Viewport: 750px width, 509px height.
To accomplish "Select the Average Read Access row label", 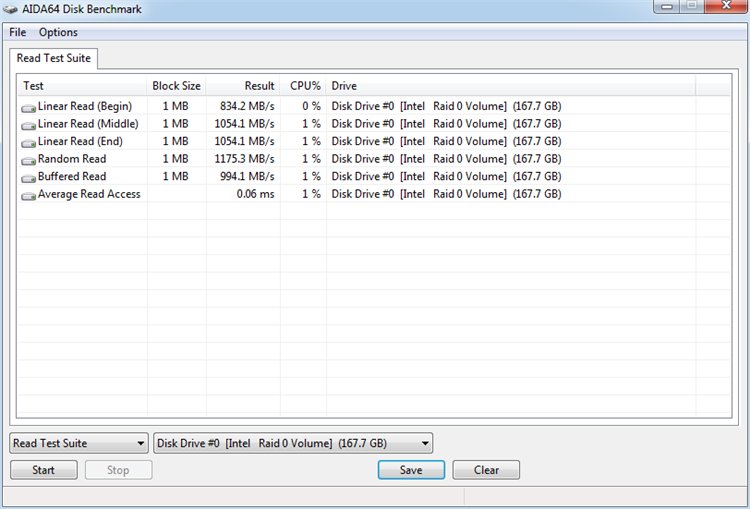I will pos(89,194).
